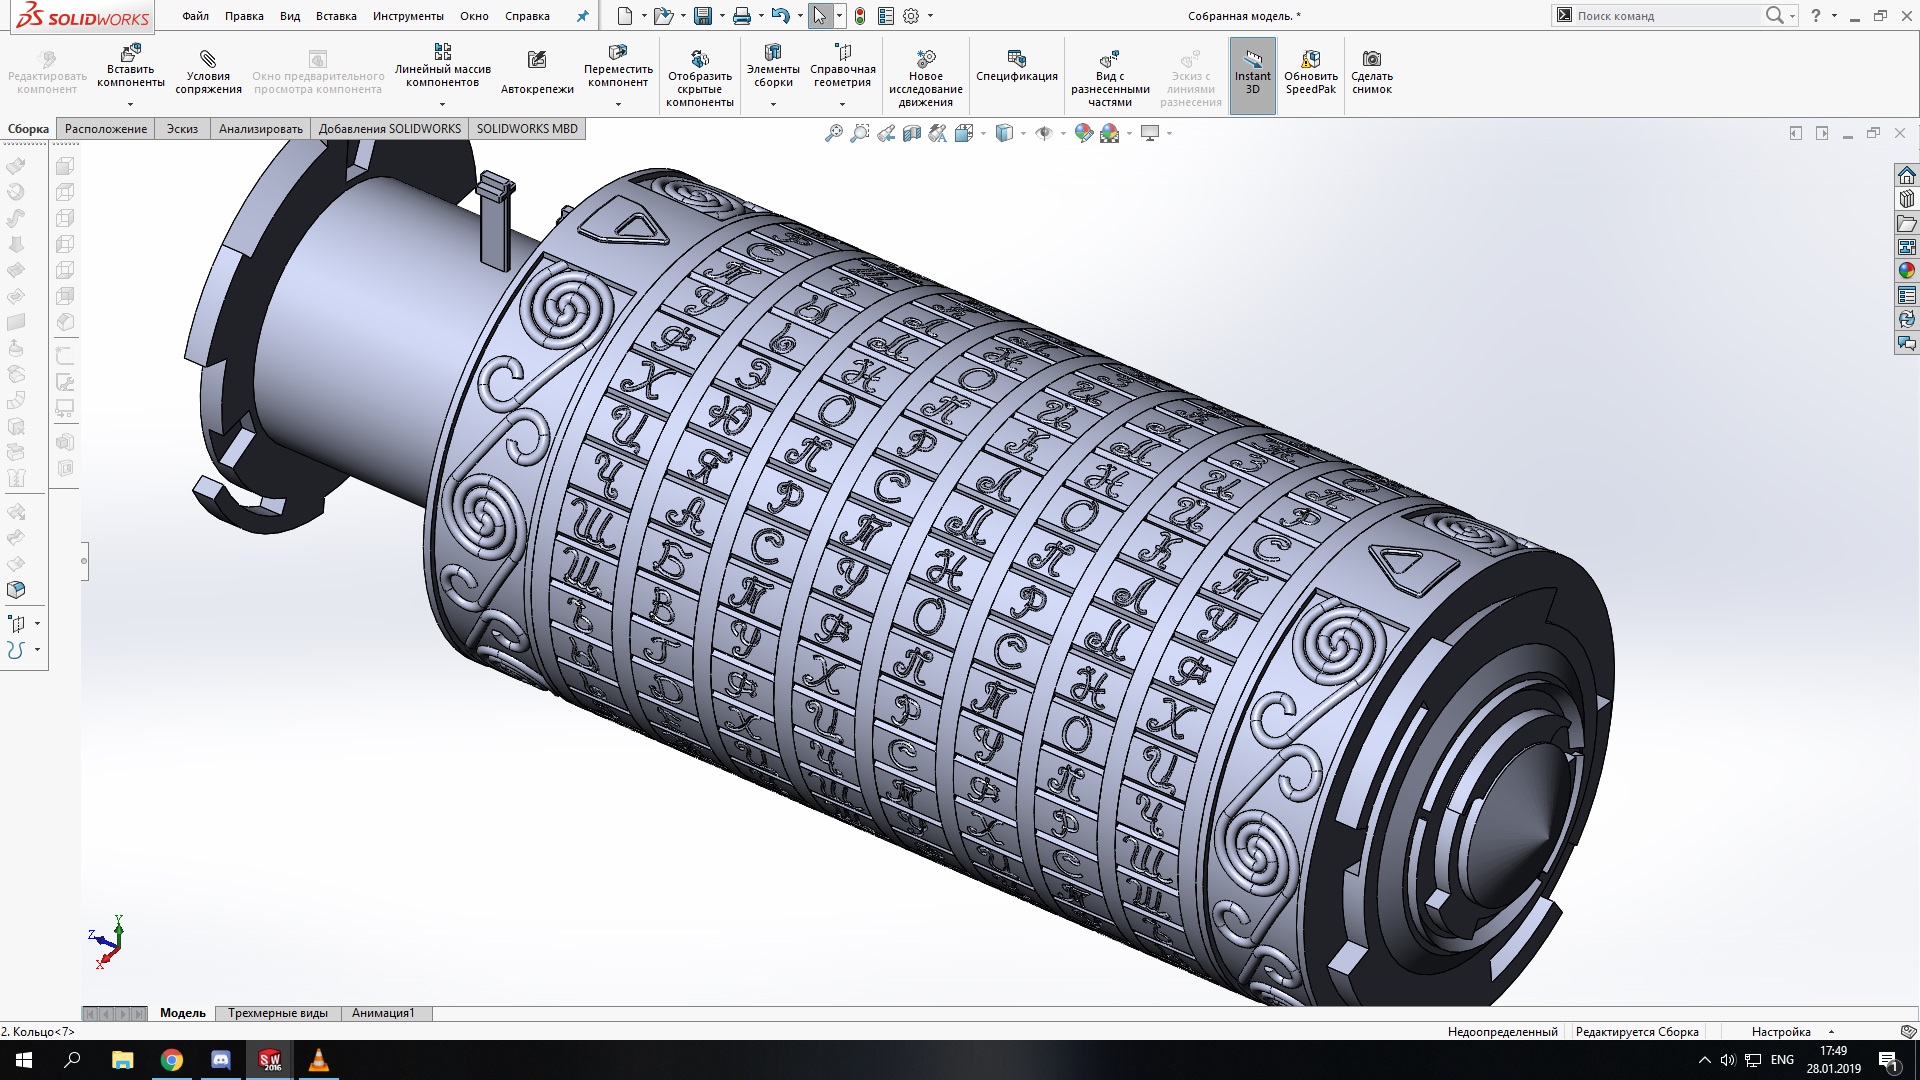Click the Zoom to Fit magnifier icon
The height and width of the screenshot is (1080, 1920).
tap(833, 133)
